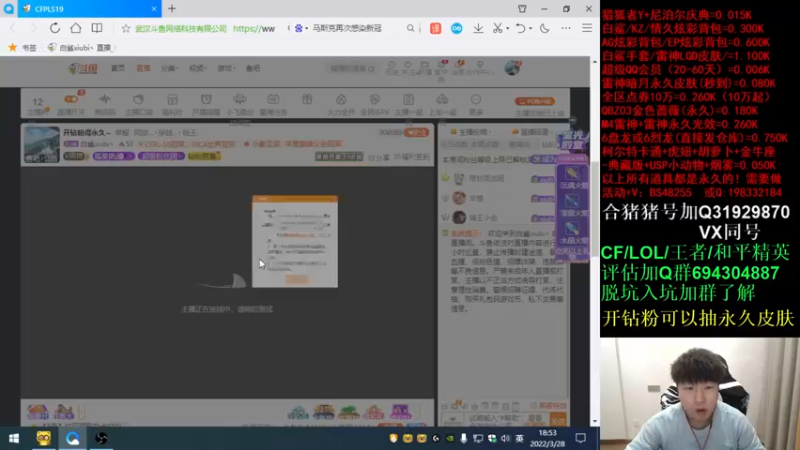
Task: Click the popup dialog orange title bar
Action: pos(295,198)
